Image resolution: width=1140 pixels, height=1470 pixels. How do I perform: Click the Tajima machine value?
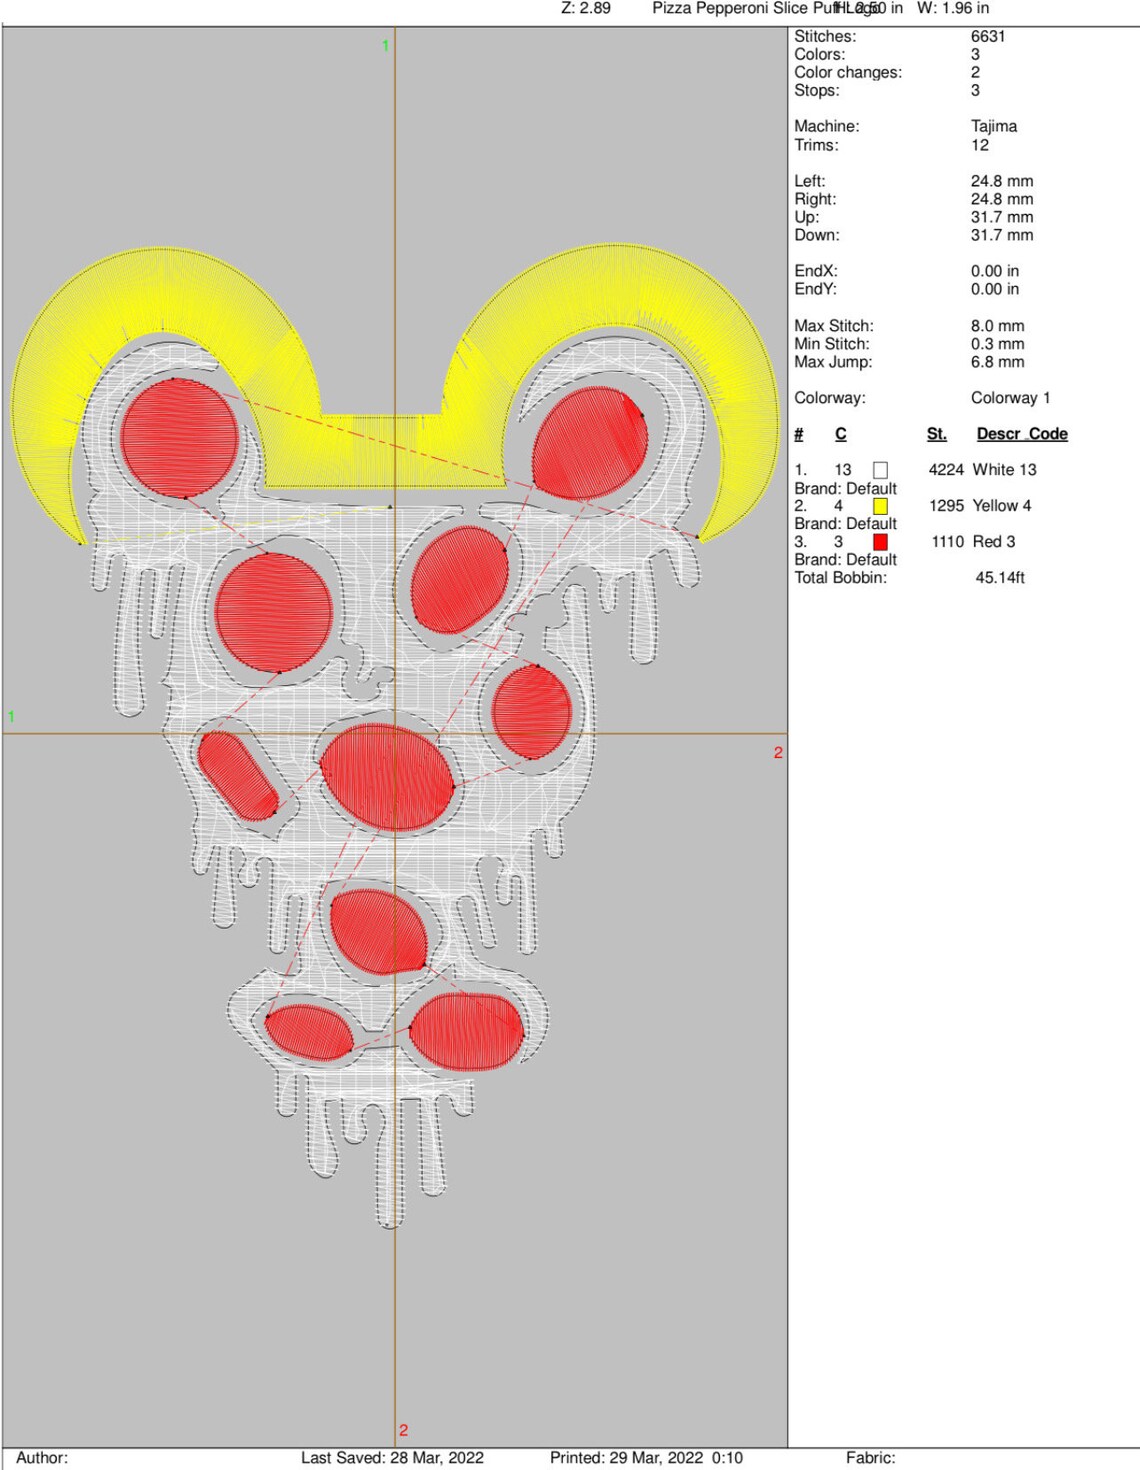[991, 127]
